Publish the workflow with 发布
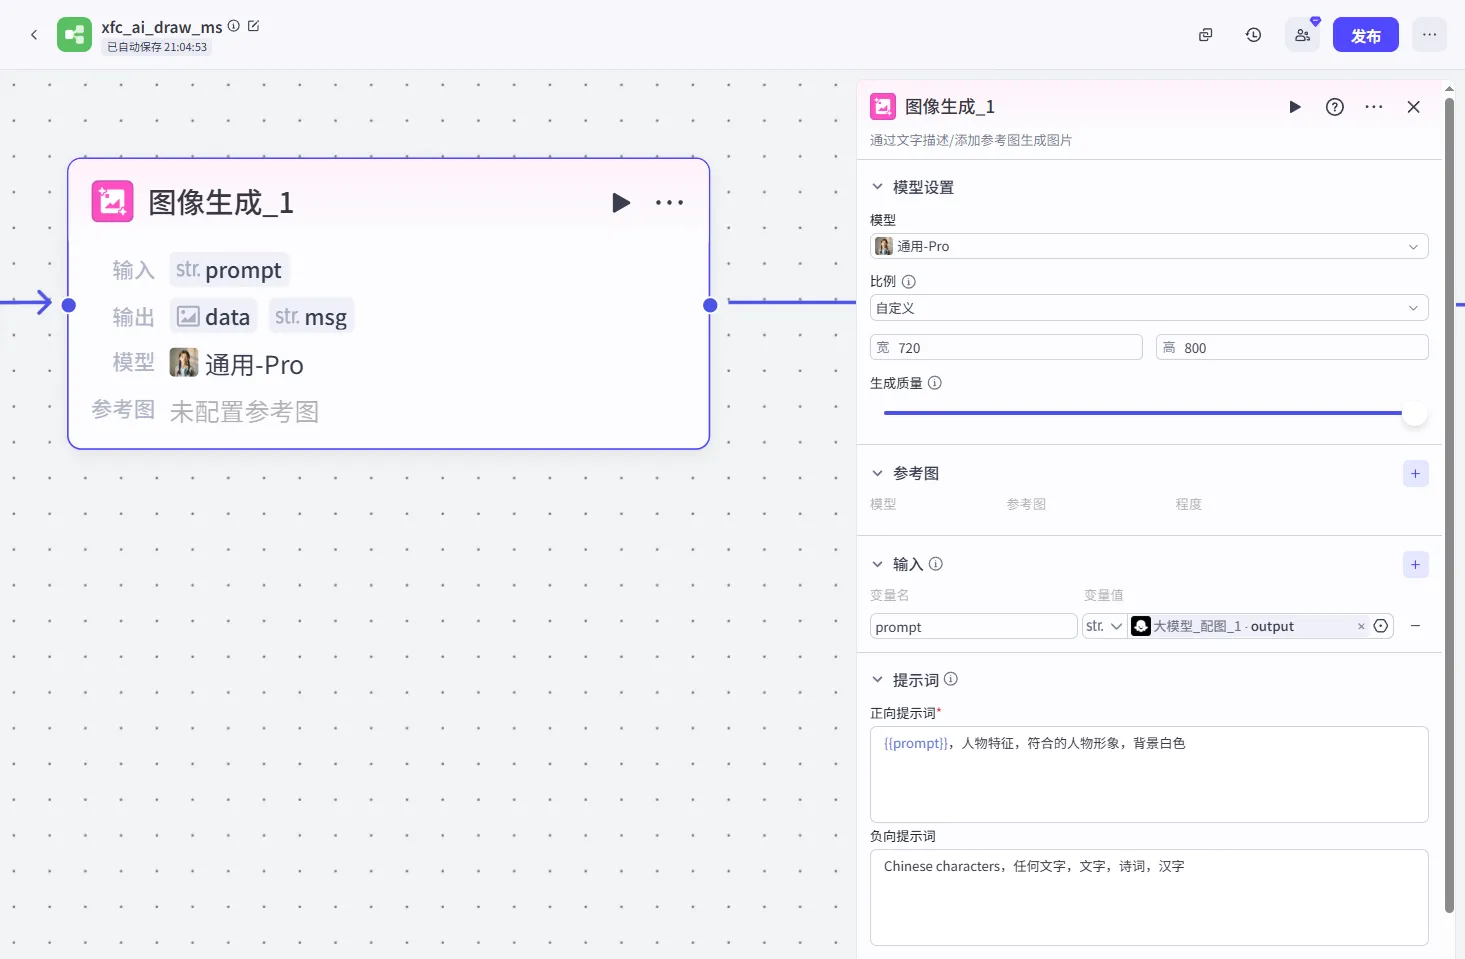The image size is (1465, 959). tap(1366, 35)
